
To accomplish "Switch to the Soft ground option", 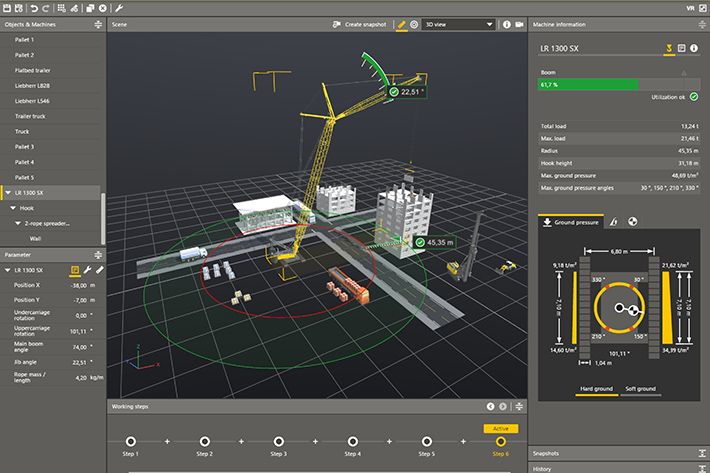I will pos(641,387).
